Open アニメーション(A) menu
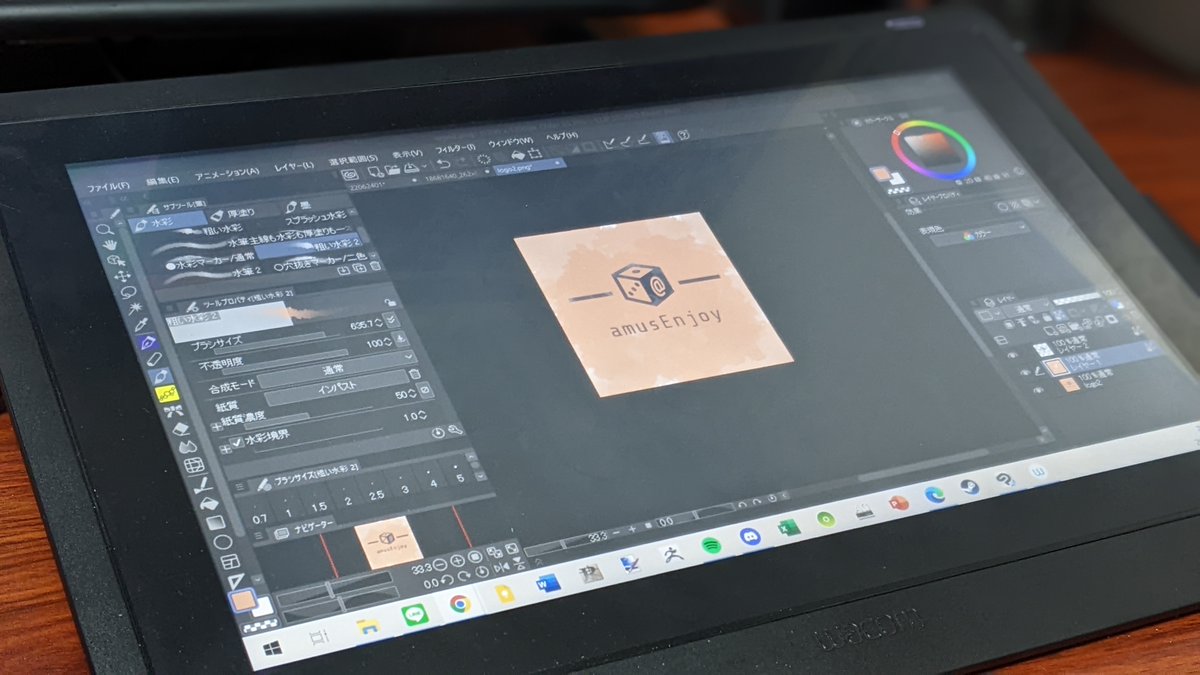This screenshot has width=1200, height=675. pyautogui.click(x=227, y=173)
